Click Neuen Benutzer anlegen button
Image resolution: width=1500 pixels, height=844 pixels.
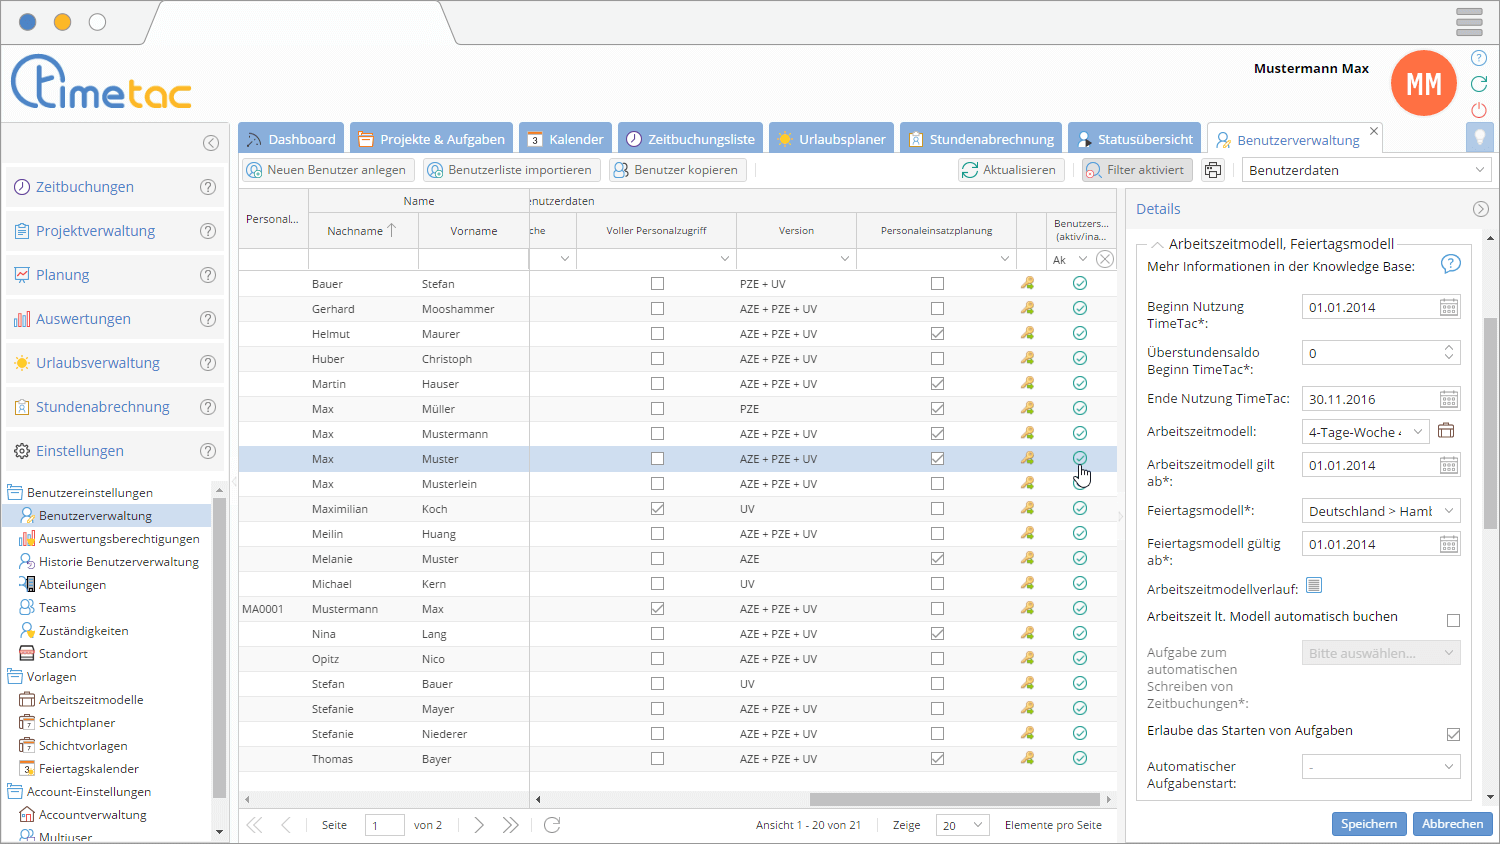click(x=327, y=170)
